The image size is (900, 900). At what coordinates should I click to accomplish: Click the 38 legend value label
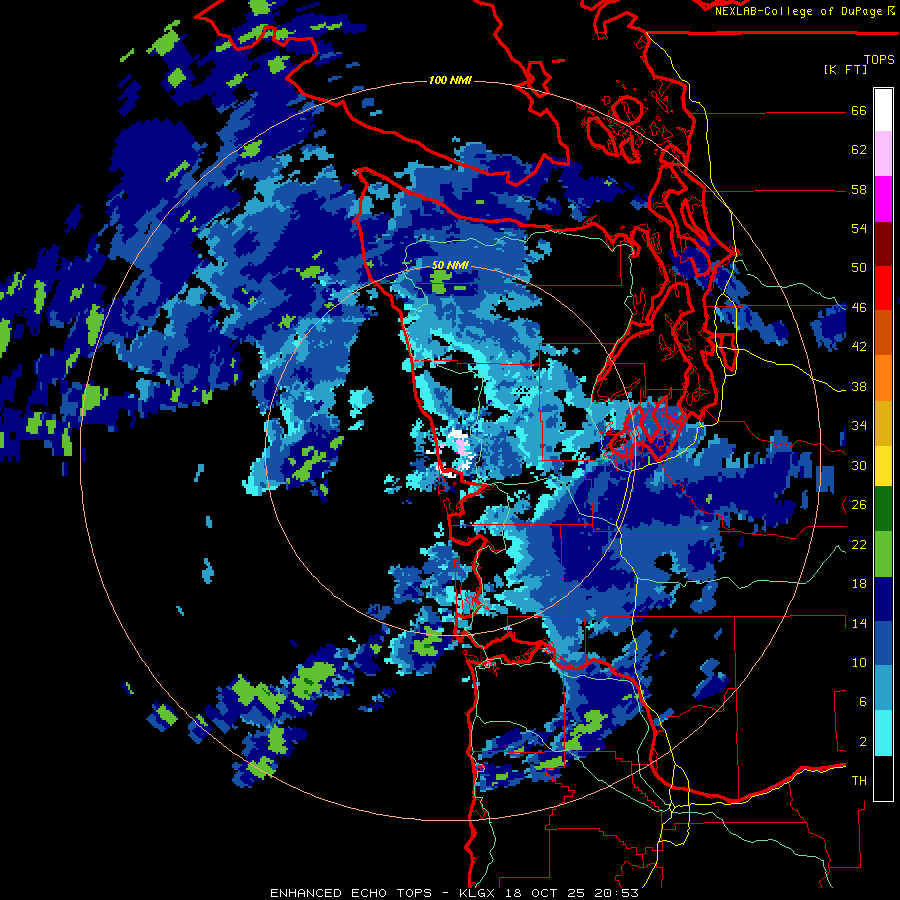pyautogui.click(x=859, y=386)
